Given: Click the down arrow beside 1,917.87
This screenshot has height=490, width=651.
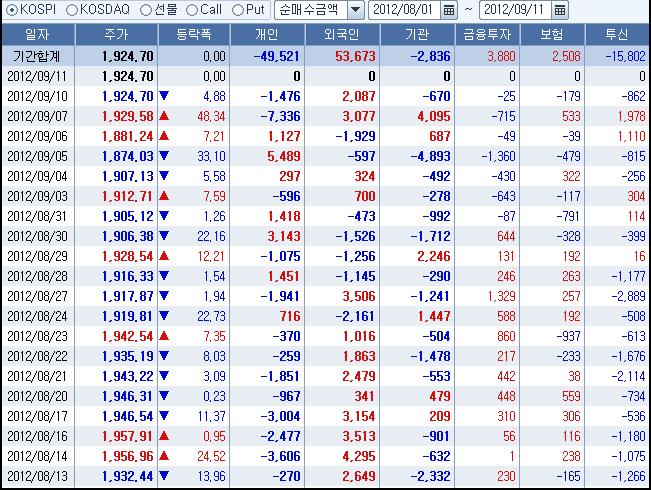Looking at the screenshot, I should [x=164, y=296].
